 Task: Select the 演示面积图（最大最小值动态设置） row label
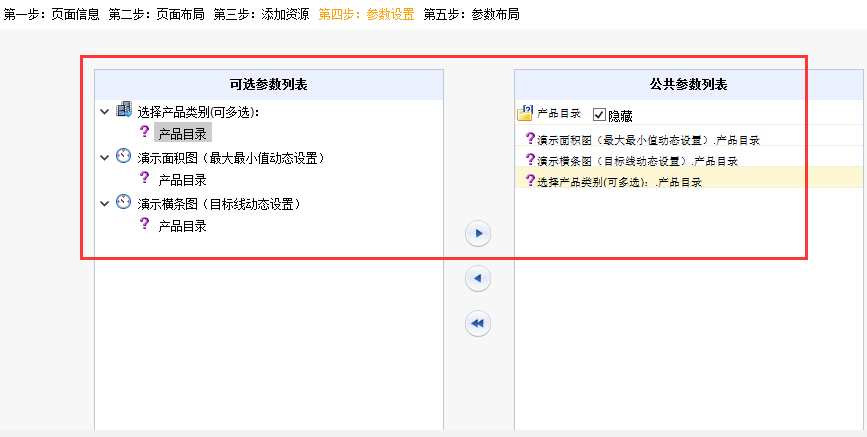(231, 159)
